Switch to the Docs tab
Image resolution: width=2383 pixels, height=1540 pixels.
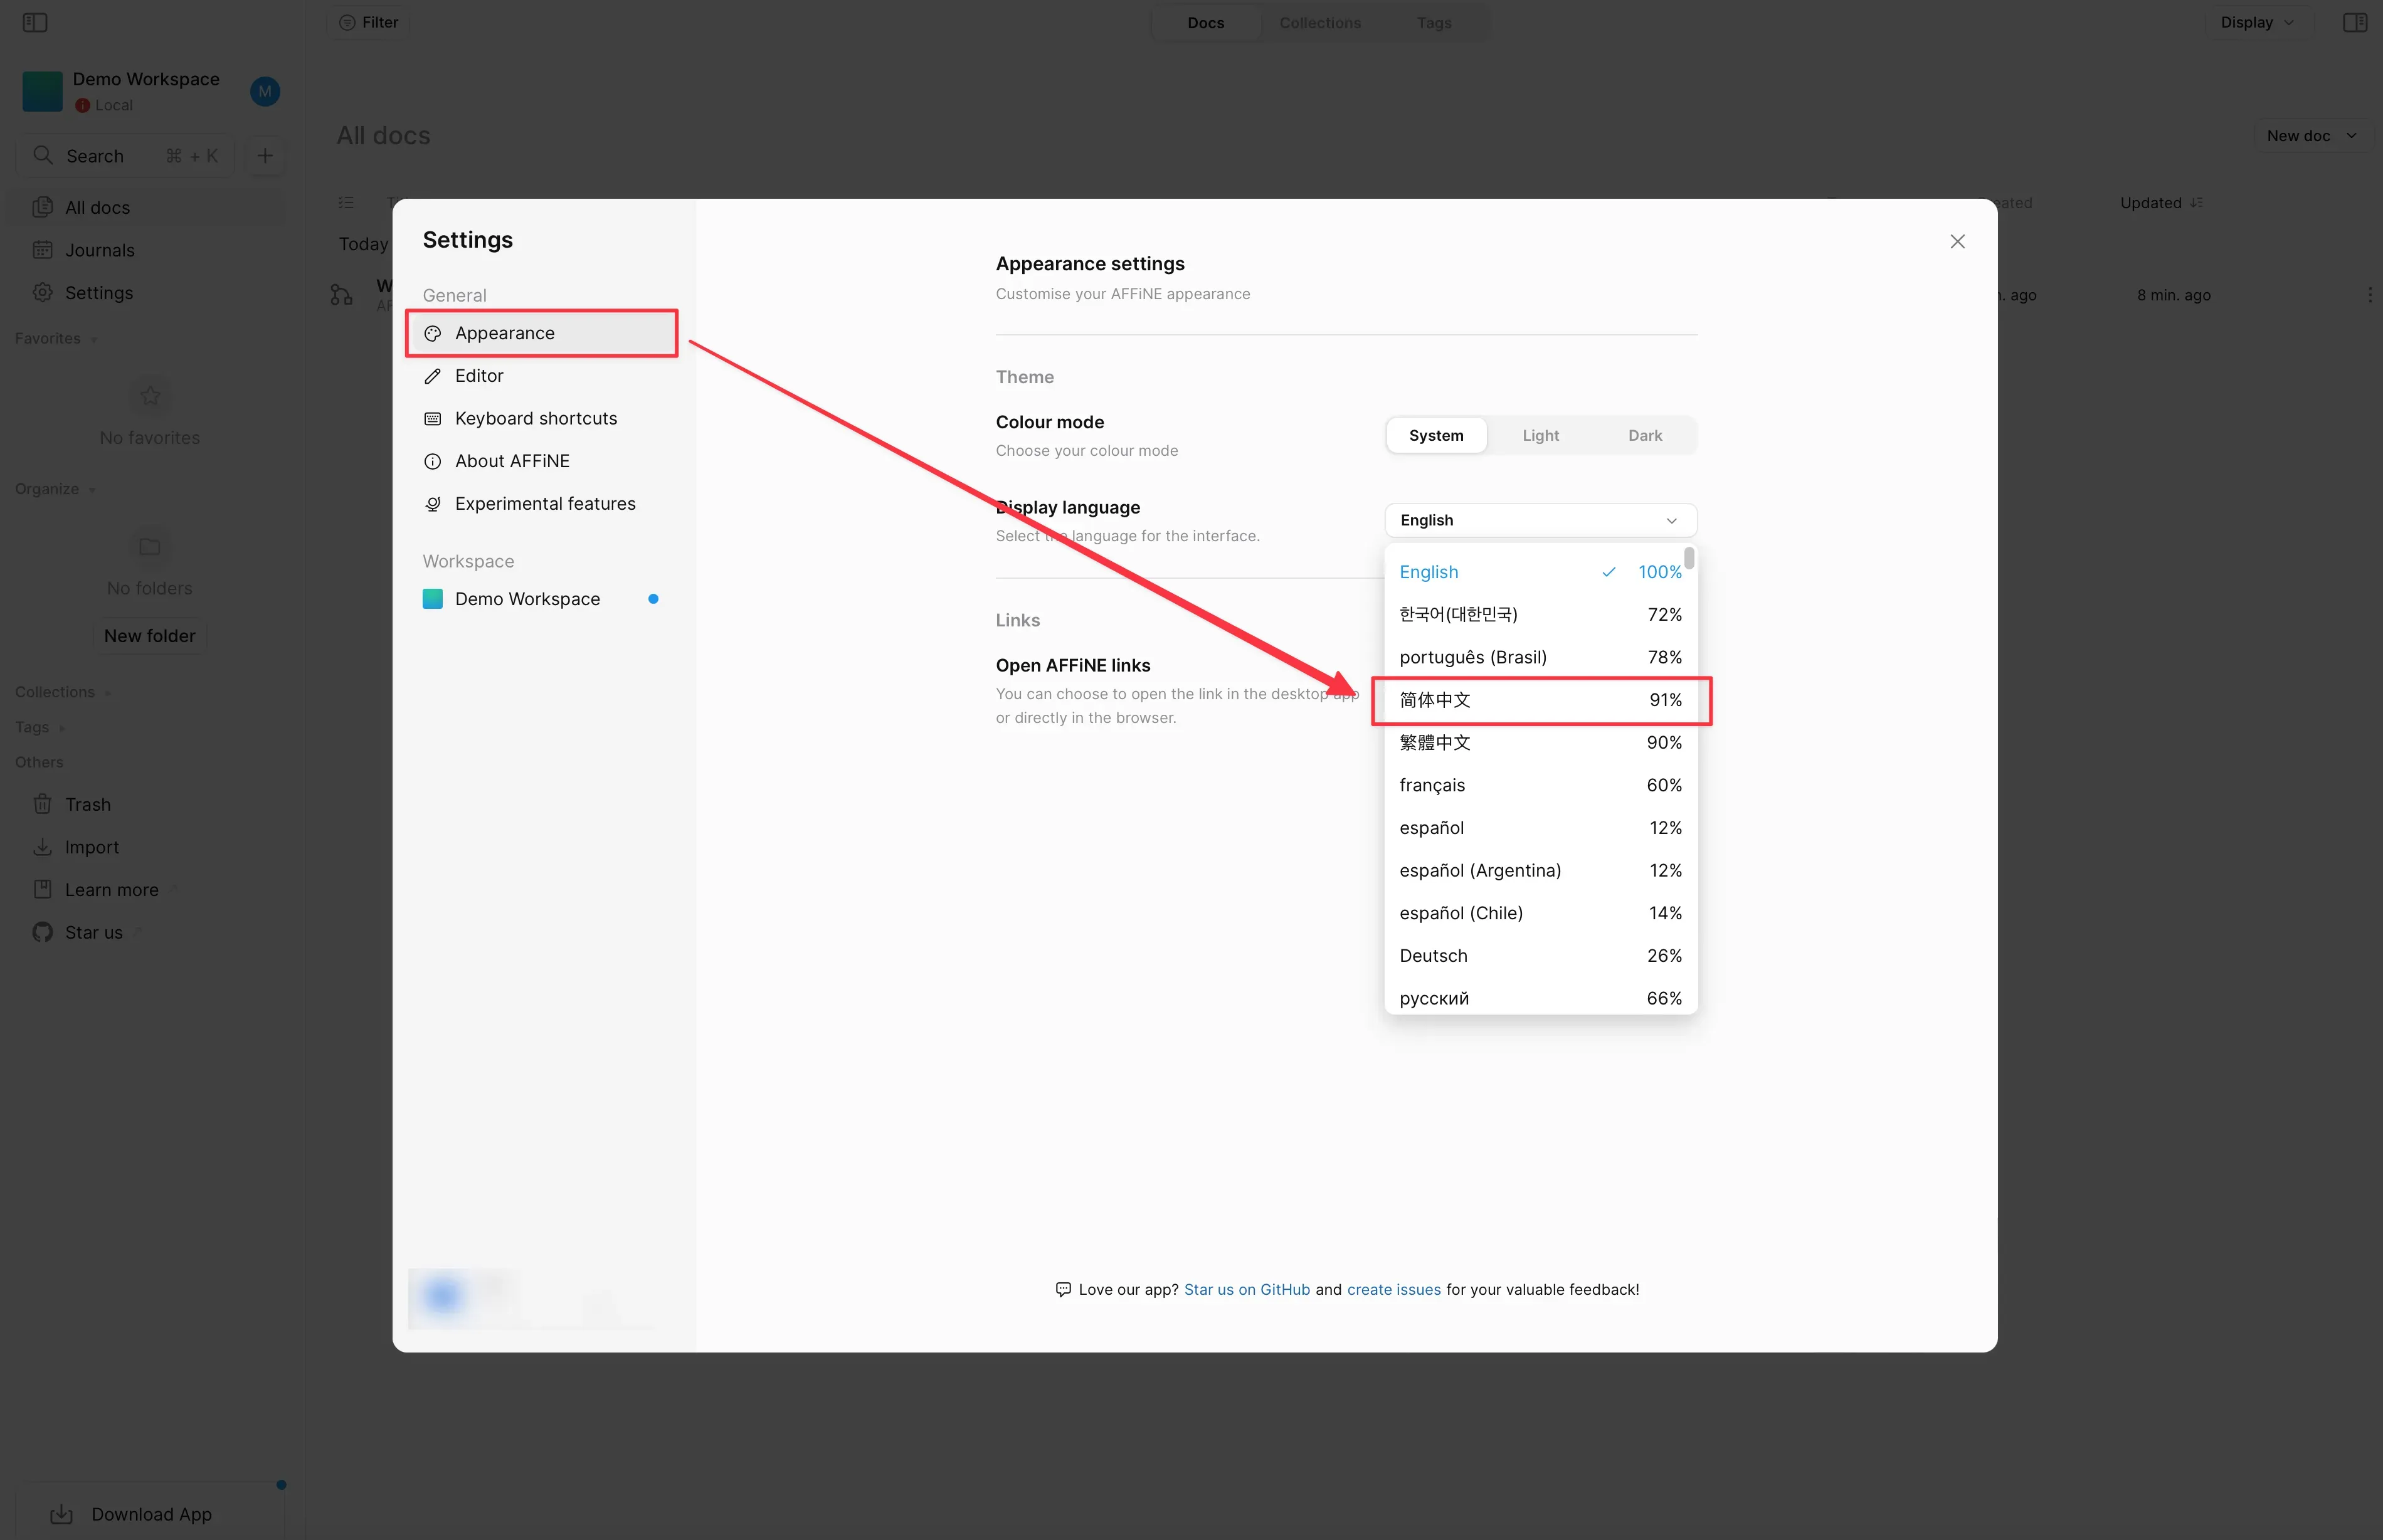tap(1205, 22)
